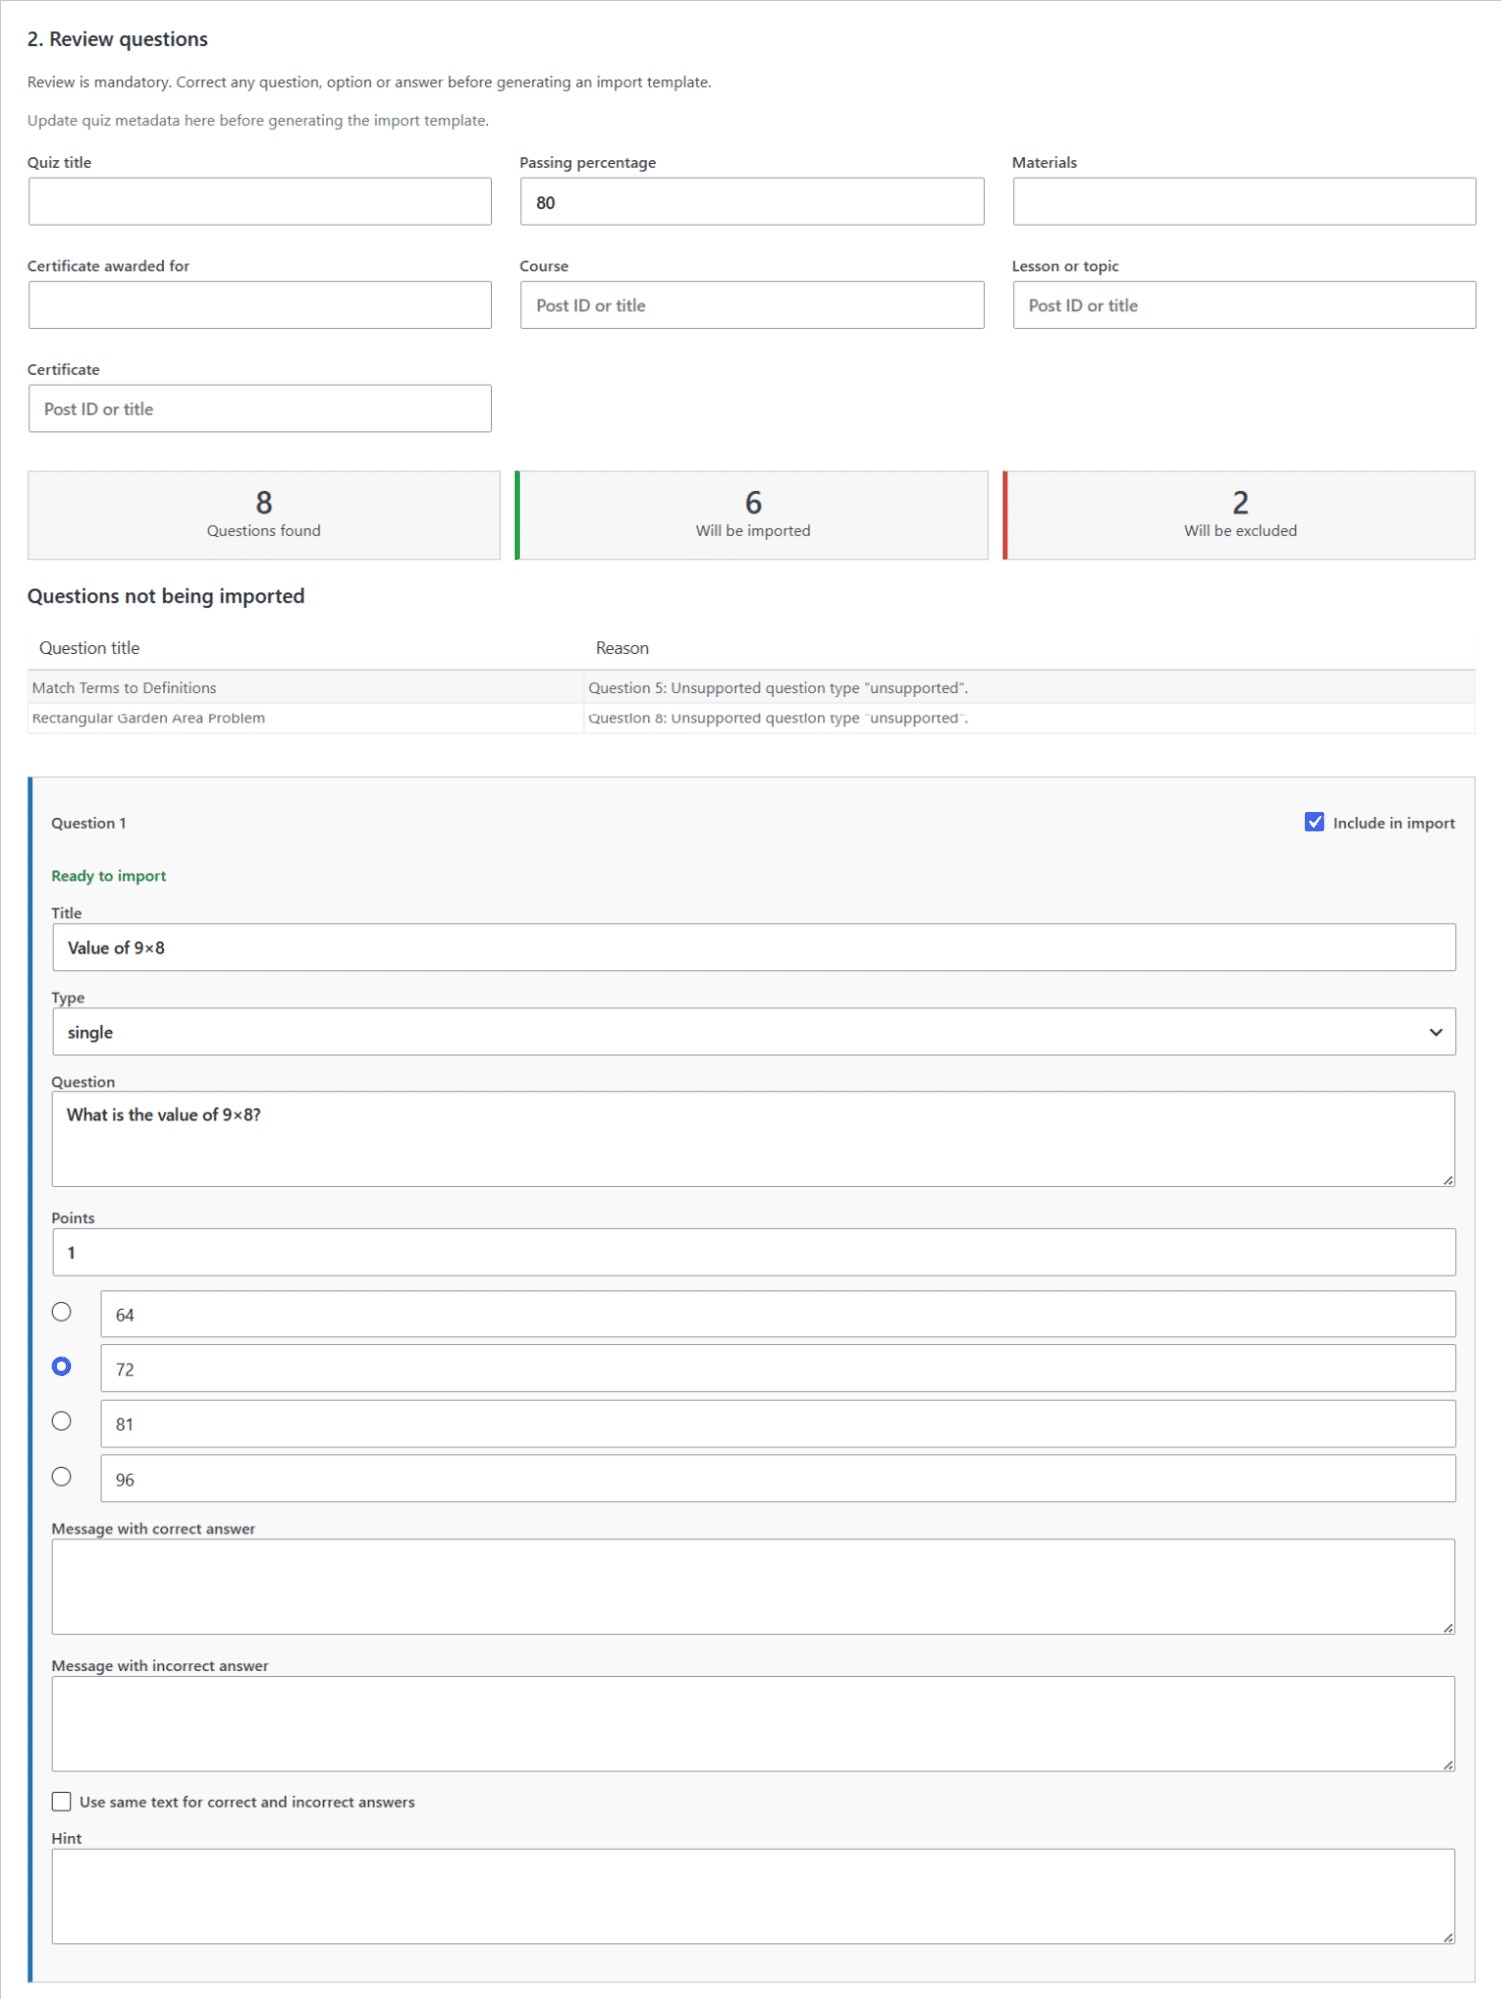Open the Type dropdown showing single
The image size is (1502, 1999).
pyautogui.click(x=754, y=1032)
